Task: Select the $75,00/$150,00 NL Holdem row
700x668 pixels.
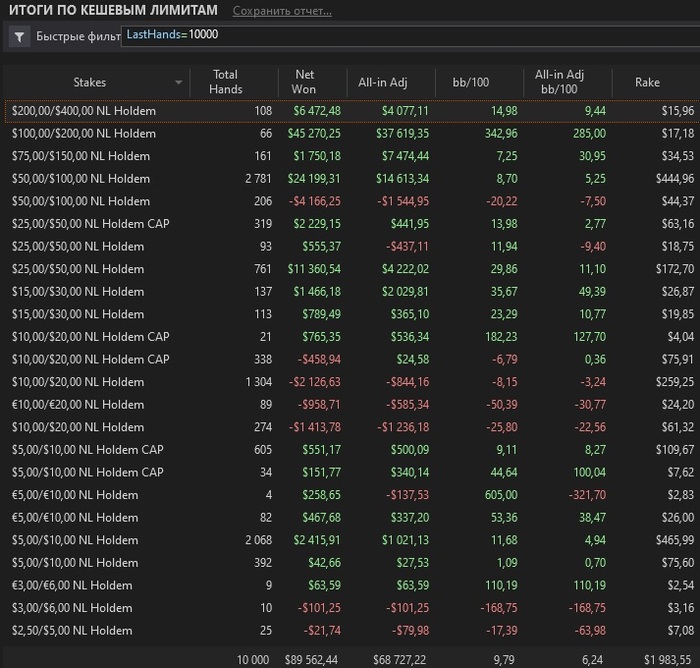Action: click(x=353, y=156)
